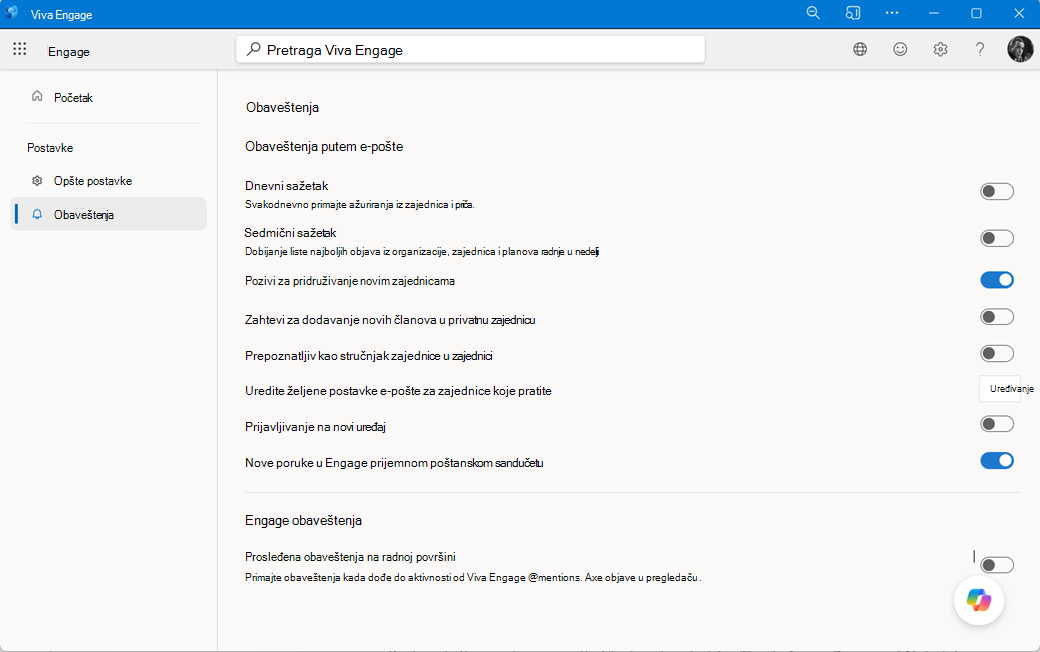Click the Obaveštenja putem e-pošte heading
This screenshot has height=652, width=1040.
[x=324, y=147]
